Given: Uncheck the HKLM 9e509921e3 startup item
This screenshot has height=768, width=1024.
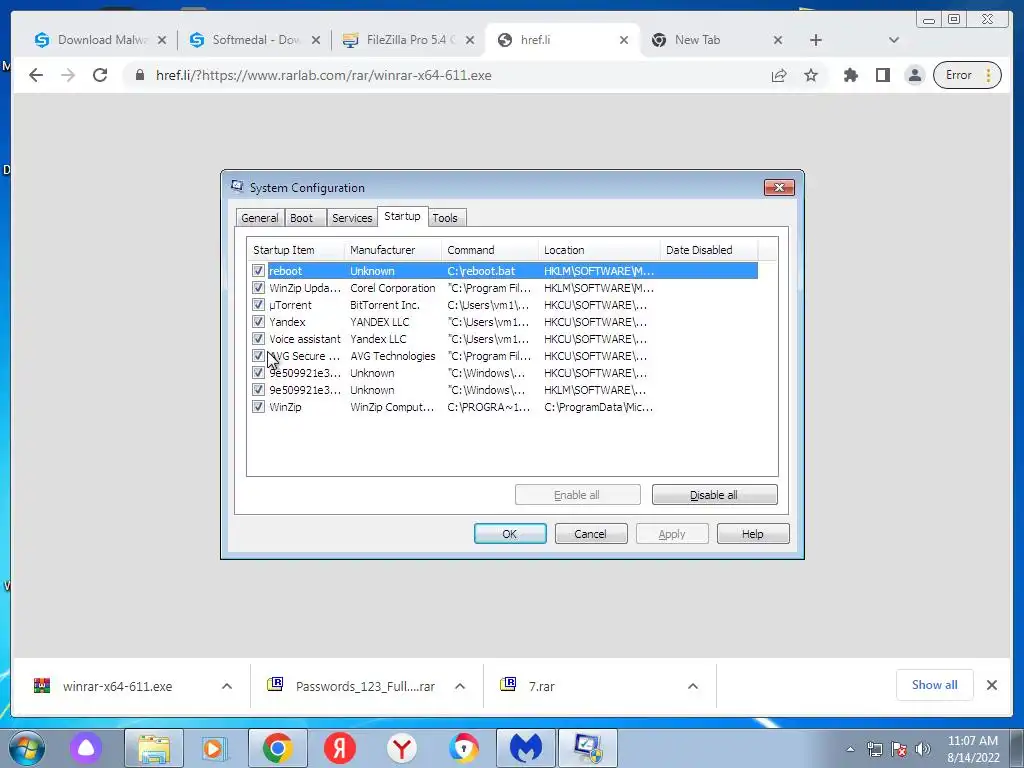Looking at the screenshot, I should [258, 389].
